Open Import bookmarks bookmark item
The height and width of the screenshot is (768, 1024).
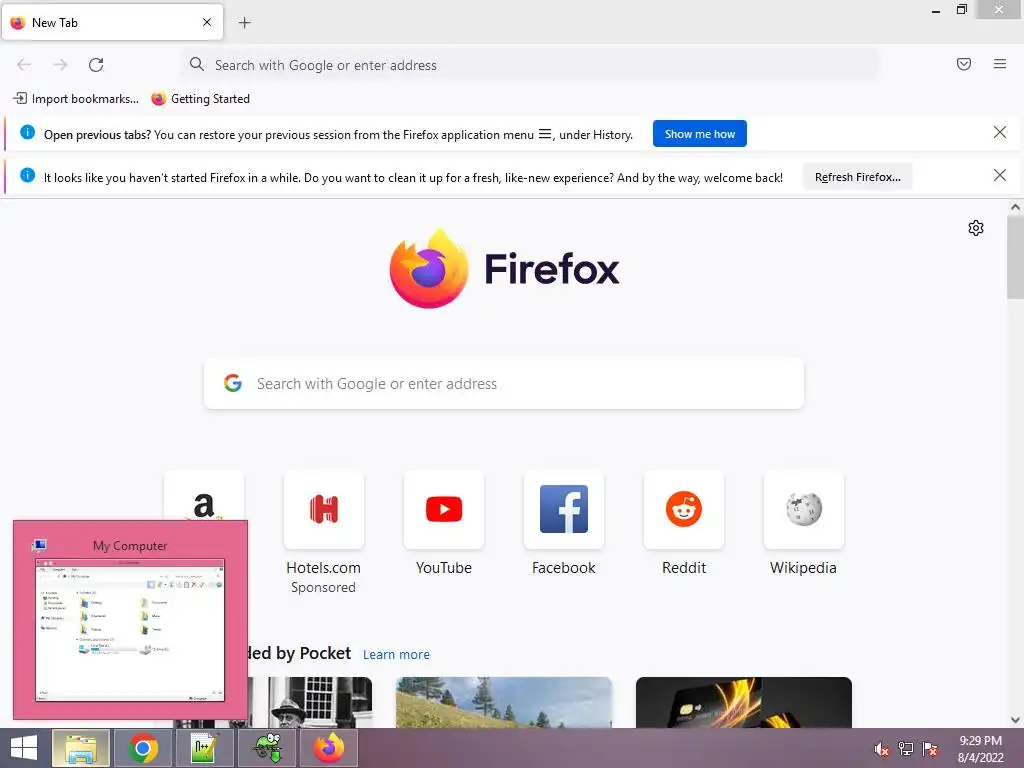pos(76,99)
